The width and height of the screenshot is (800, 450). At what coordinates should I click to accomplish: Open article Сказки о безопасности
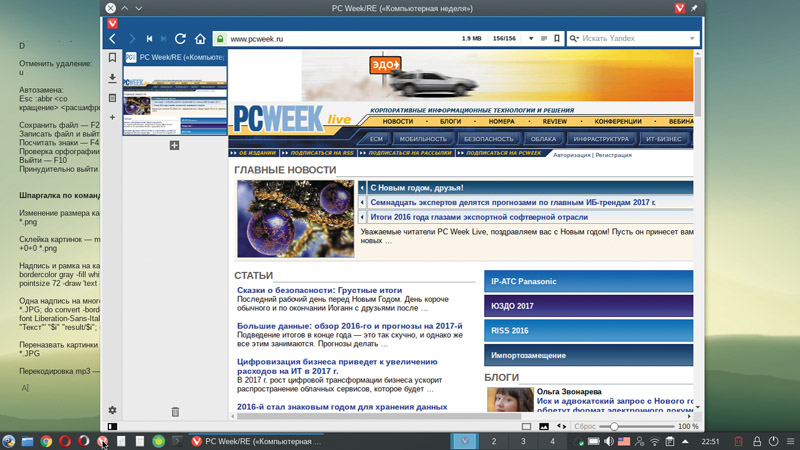click(319, 290)
